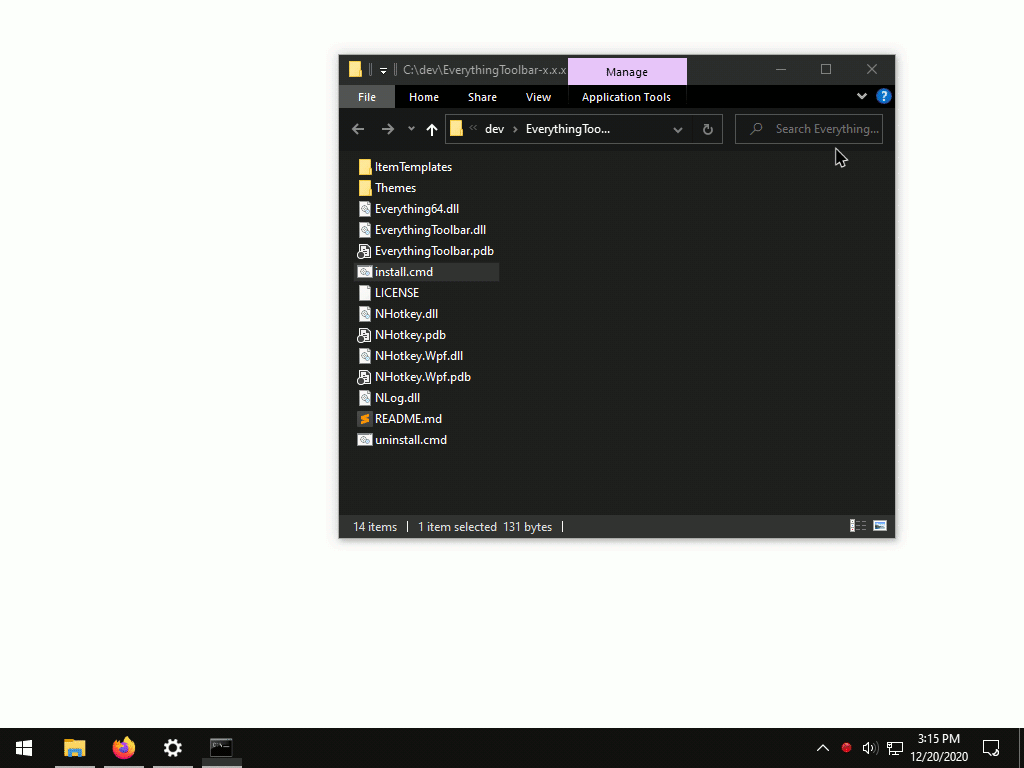Screen dimensions: 1024x768
Task: Open the taskbar clock showing 3:15 PM
Action: pyautogui.click(x=938, y=748)
